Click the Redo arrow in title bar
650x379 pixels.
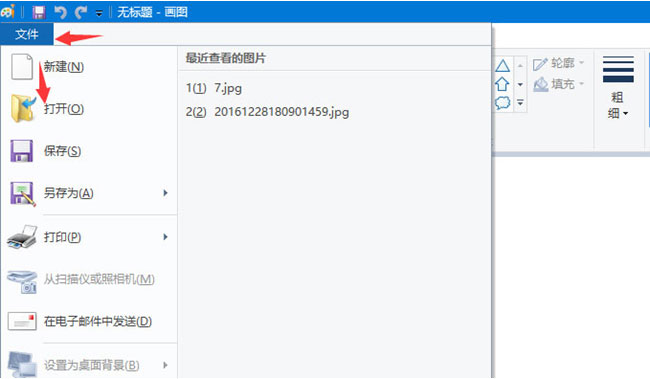(x=81, y=12)
